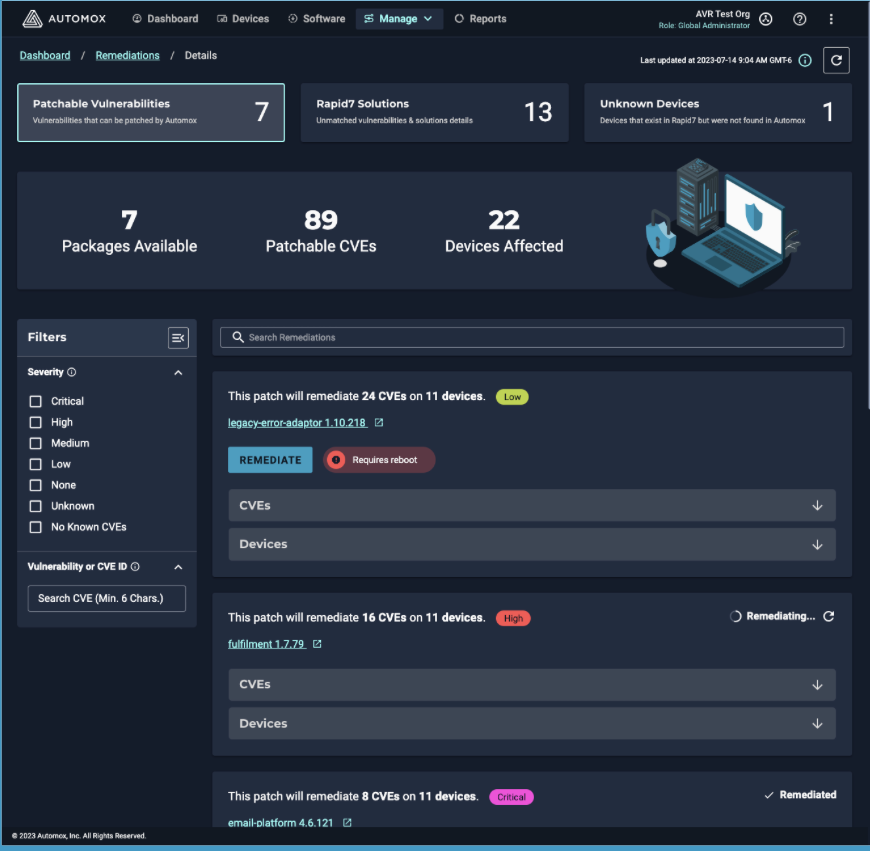This screenshot has width=870, height=851.
Task: Open the three-dot more options menu
Action: [x=831, y=19]
